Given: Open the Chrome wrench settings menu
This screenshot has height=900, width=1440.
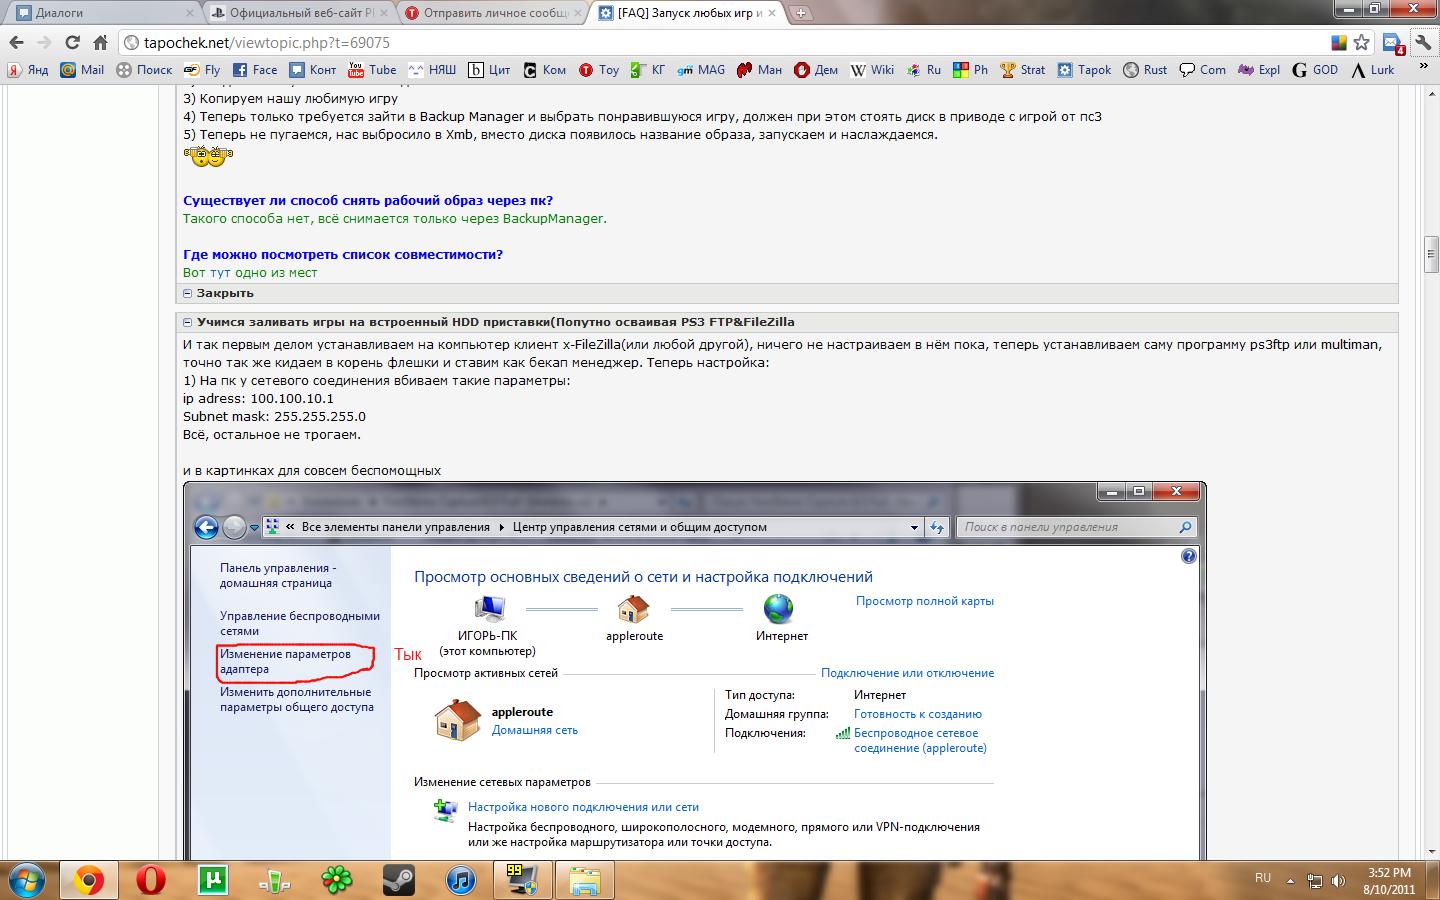Looking at the screenshot, I should [x=1423, y=43].
